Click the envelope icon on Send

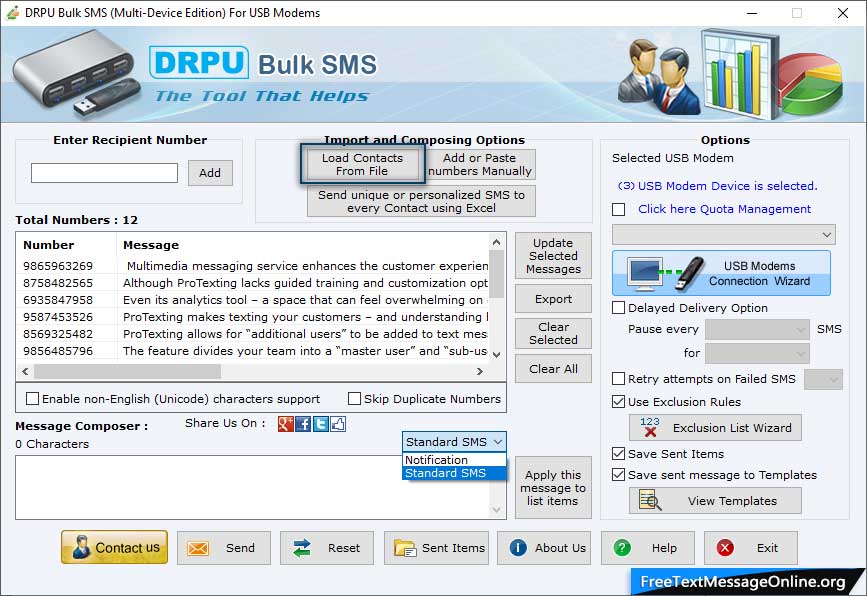(197, 548)
